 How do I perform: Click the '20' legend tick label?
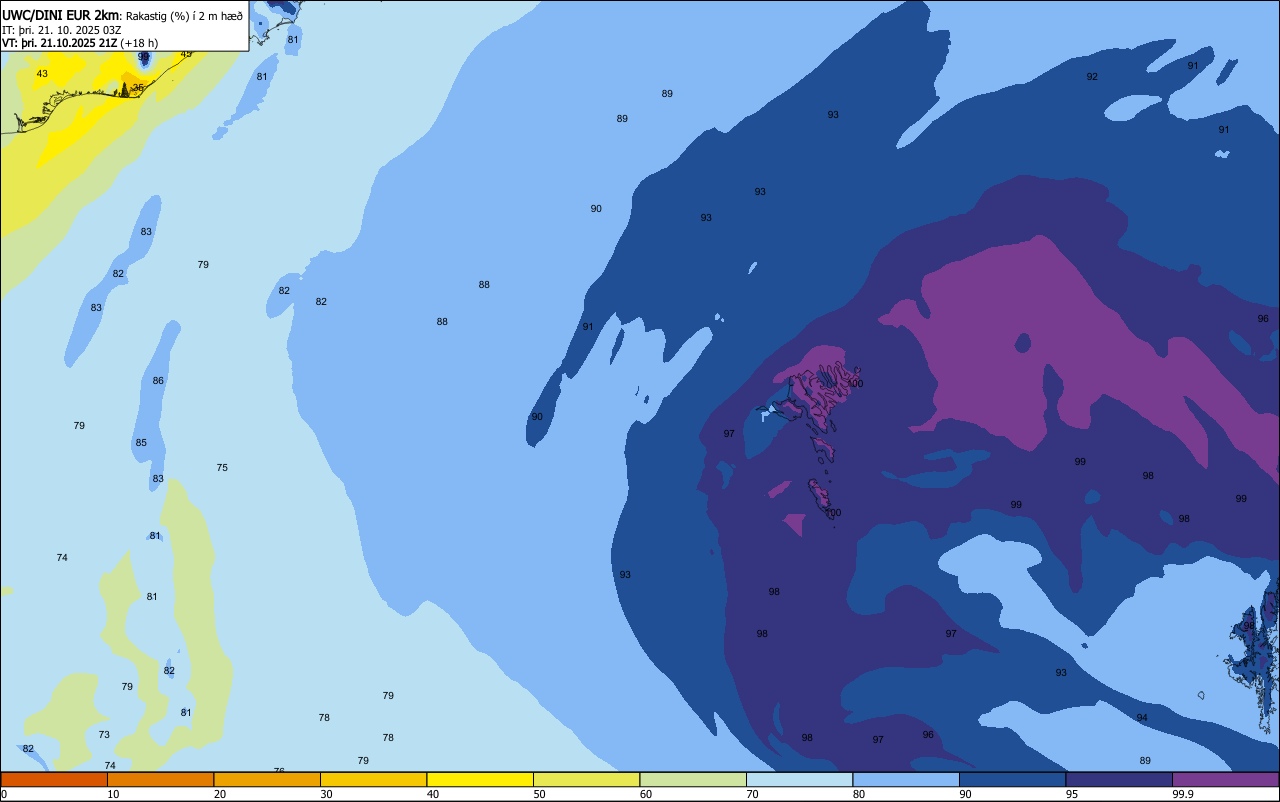click(220, 794)
